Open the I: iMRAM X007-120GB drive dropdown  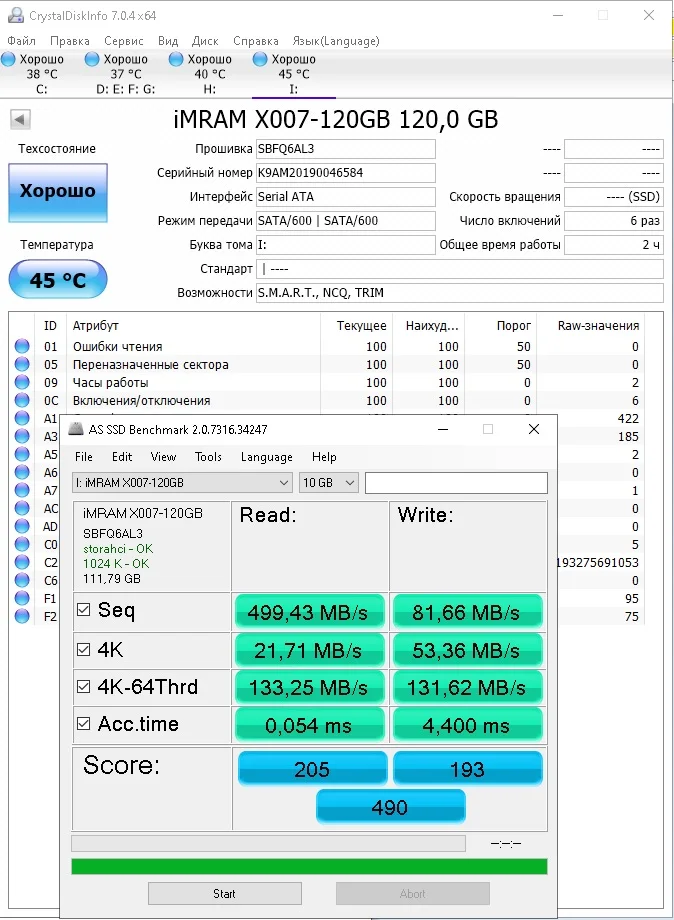pos(182,483)
